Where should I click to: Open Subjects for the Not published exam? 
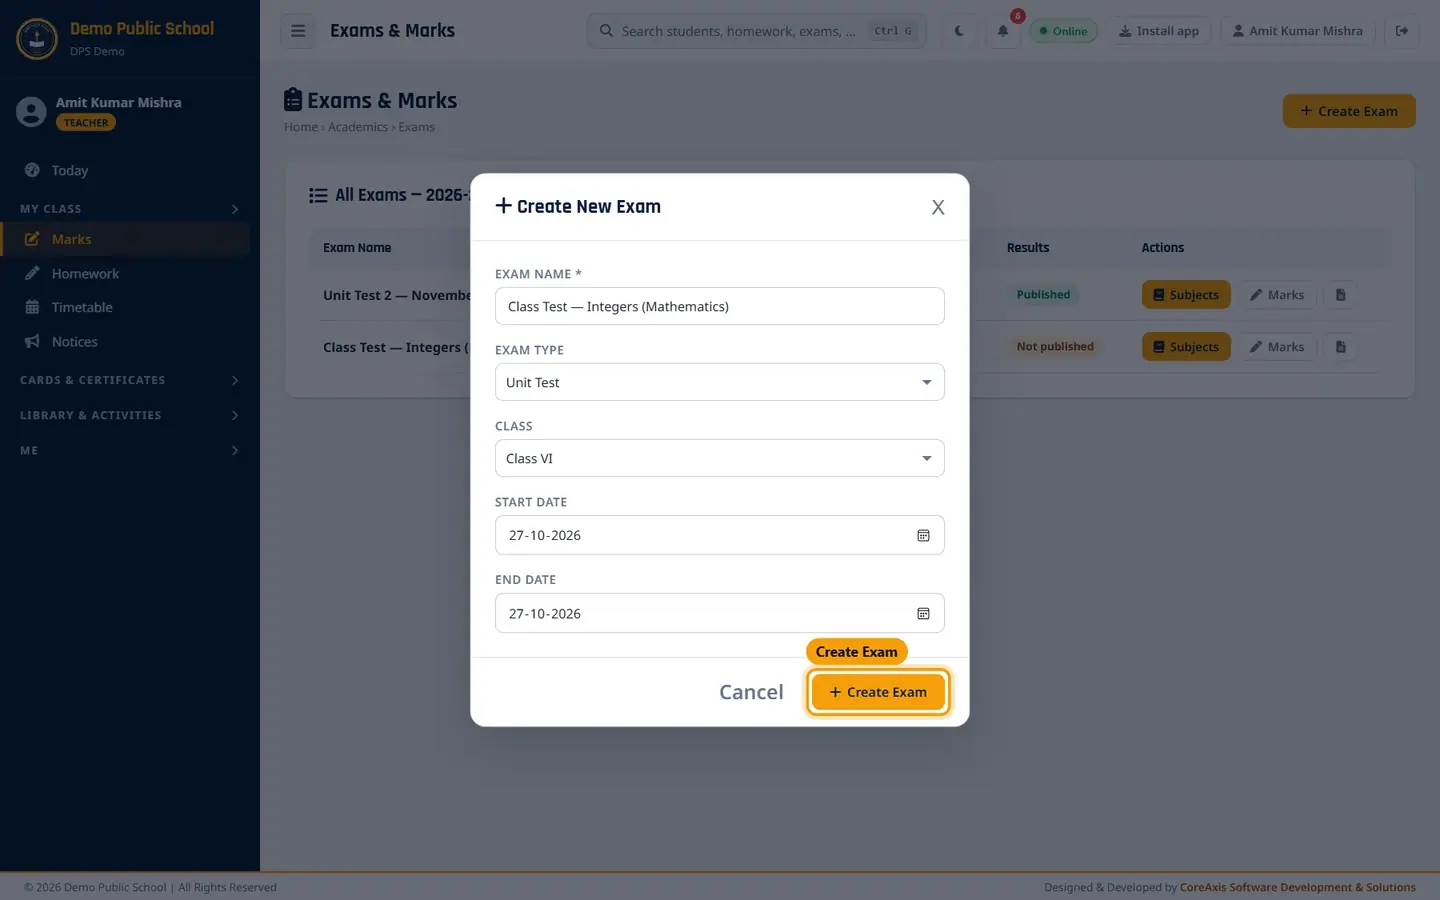[1186, 347]
